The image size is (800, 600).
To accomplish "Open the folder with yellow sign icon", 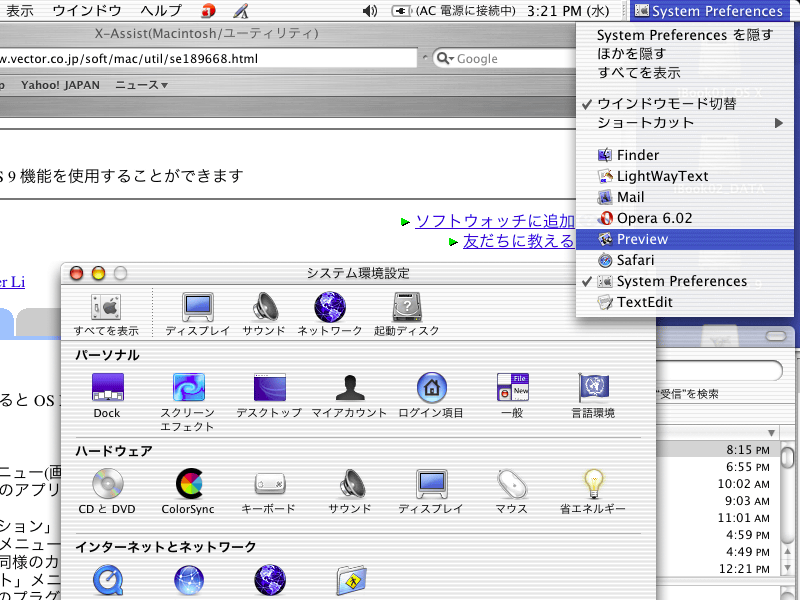I will pos(351,581).
